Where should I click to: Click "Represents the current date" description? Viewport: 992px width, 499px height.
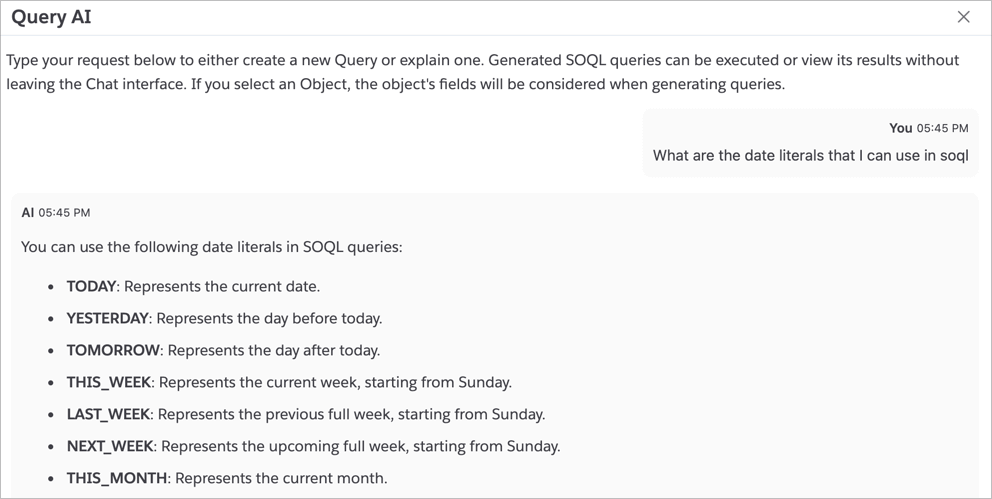tap(222, 286)
